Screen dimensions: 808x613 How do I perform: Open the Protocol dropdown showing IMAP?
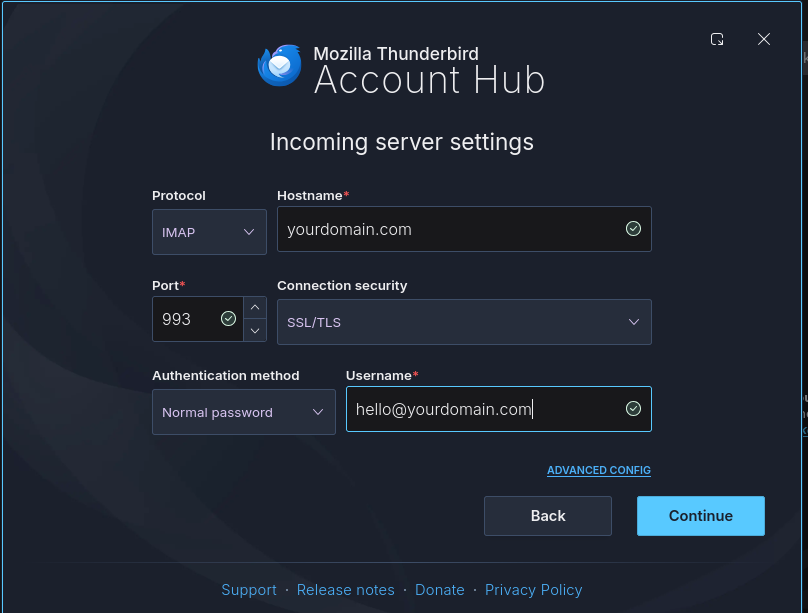click(209, 232)
